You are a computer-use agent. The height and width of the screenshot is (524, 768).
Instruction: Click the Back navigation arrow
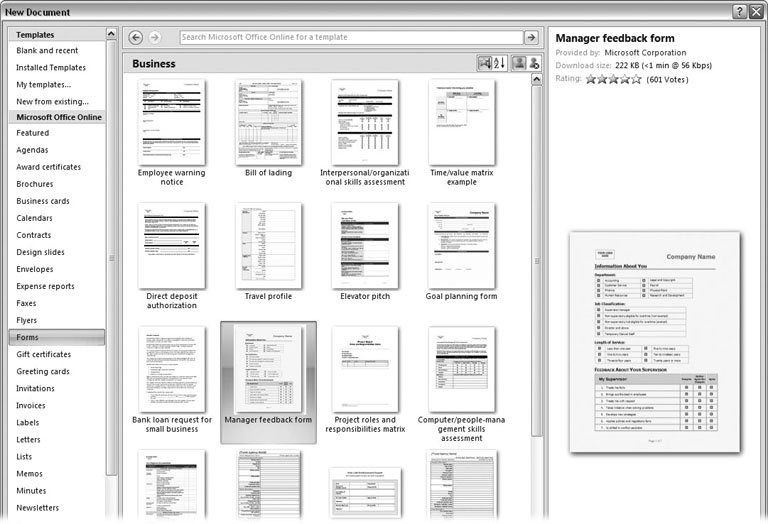[136, 37]
